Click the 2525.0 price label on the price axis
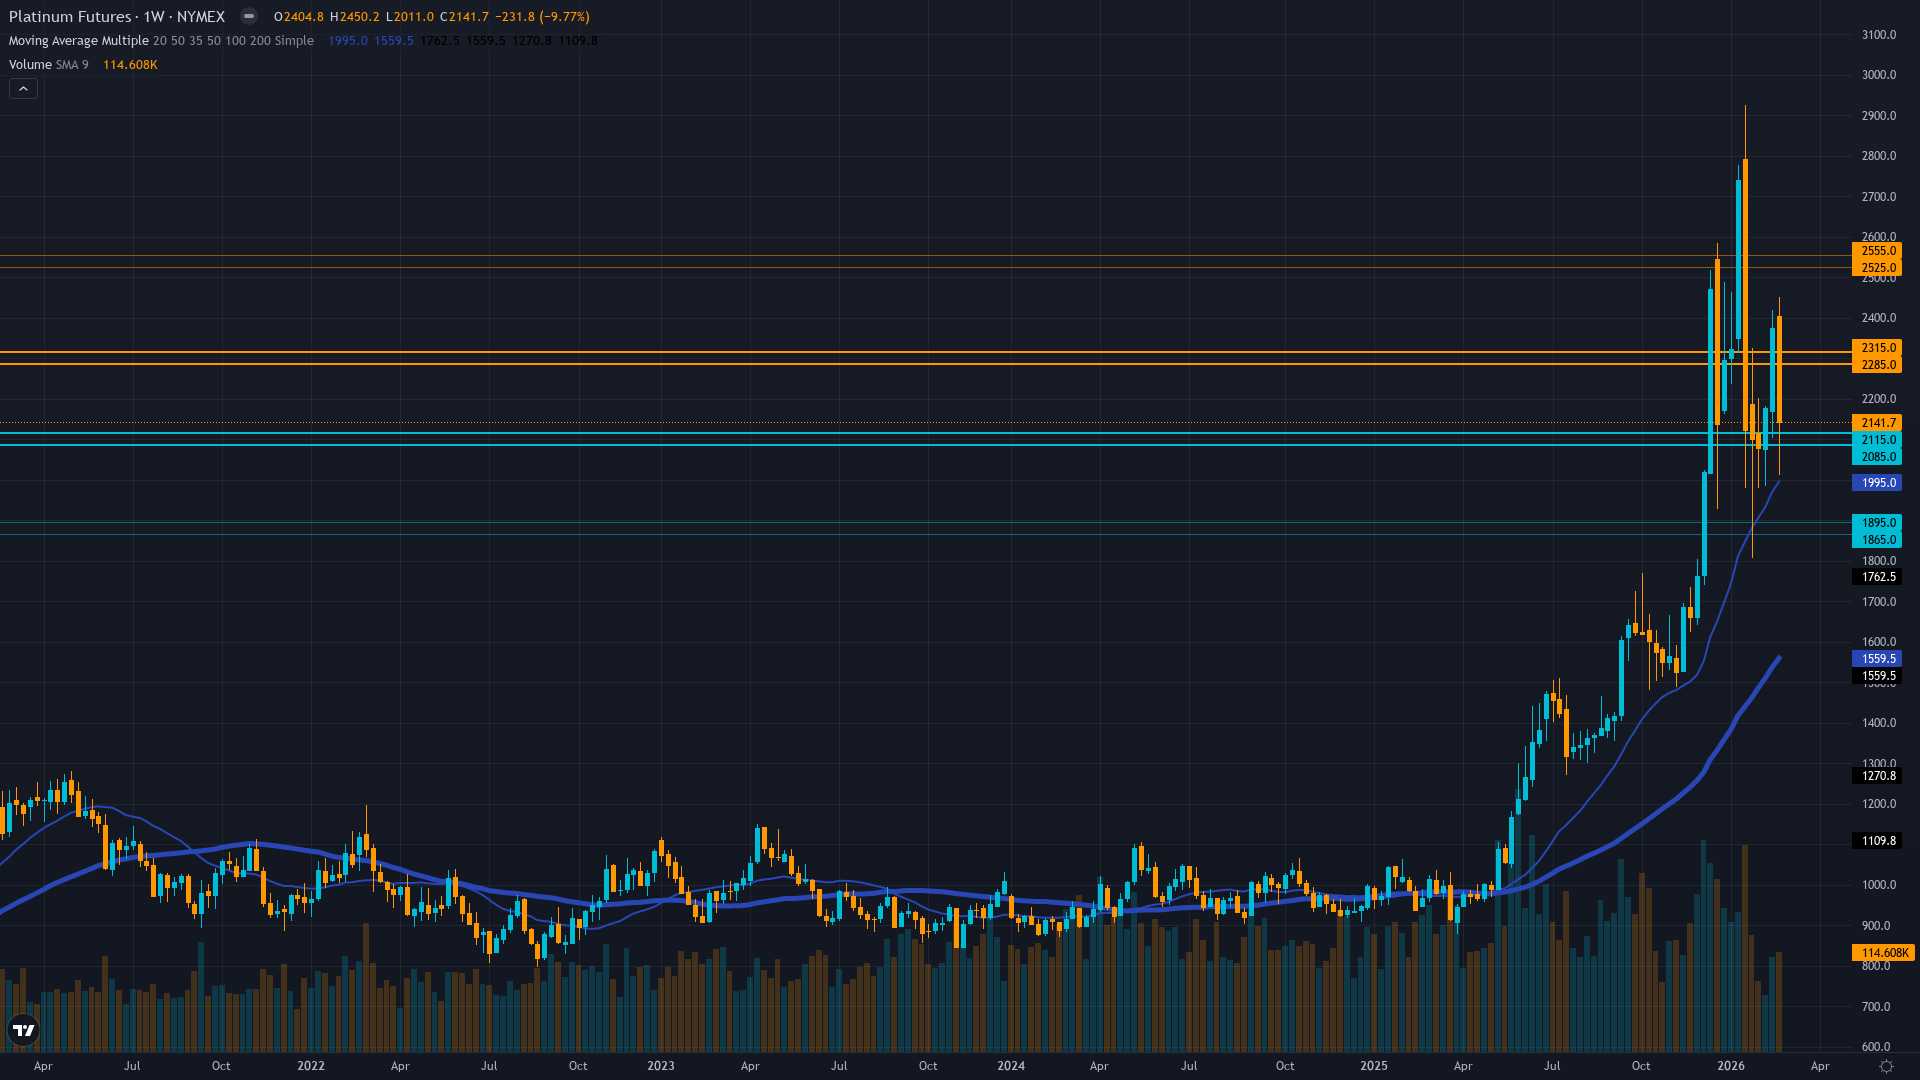This screenshot has width=1920, height=1080. click(1878, 268)
